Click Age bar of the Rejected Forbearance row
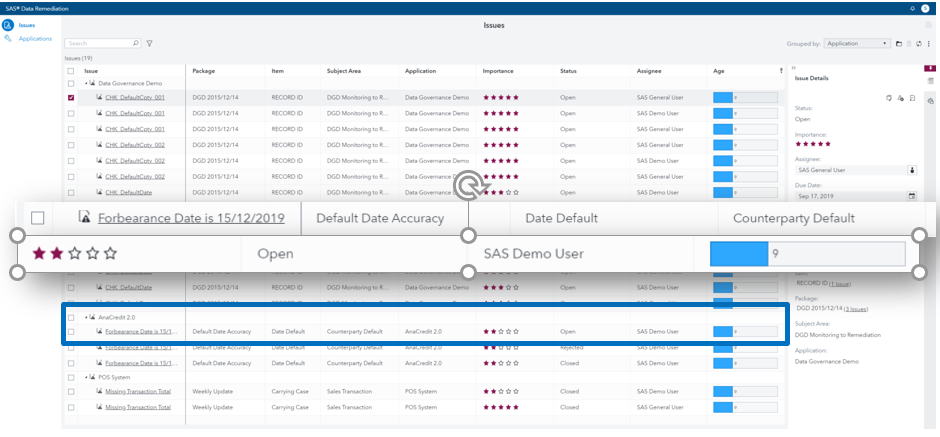Image resolution: width=940 pixels, height=437 pixels. pos(745,347)
